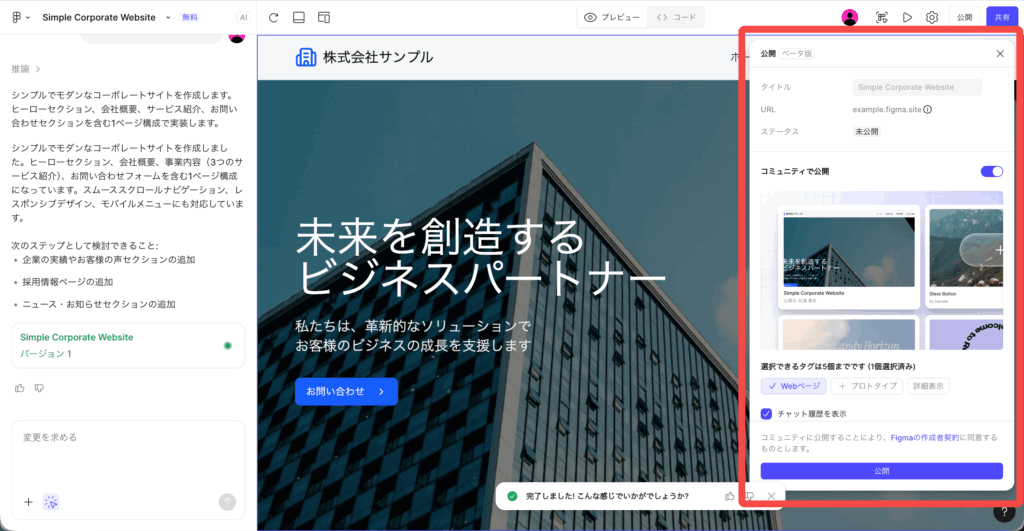Switch to the コード tab

pyautogui.click(x=677, y=18)
